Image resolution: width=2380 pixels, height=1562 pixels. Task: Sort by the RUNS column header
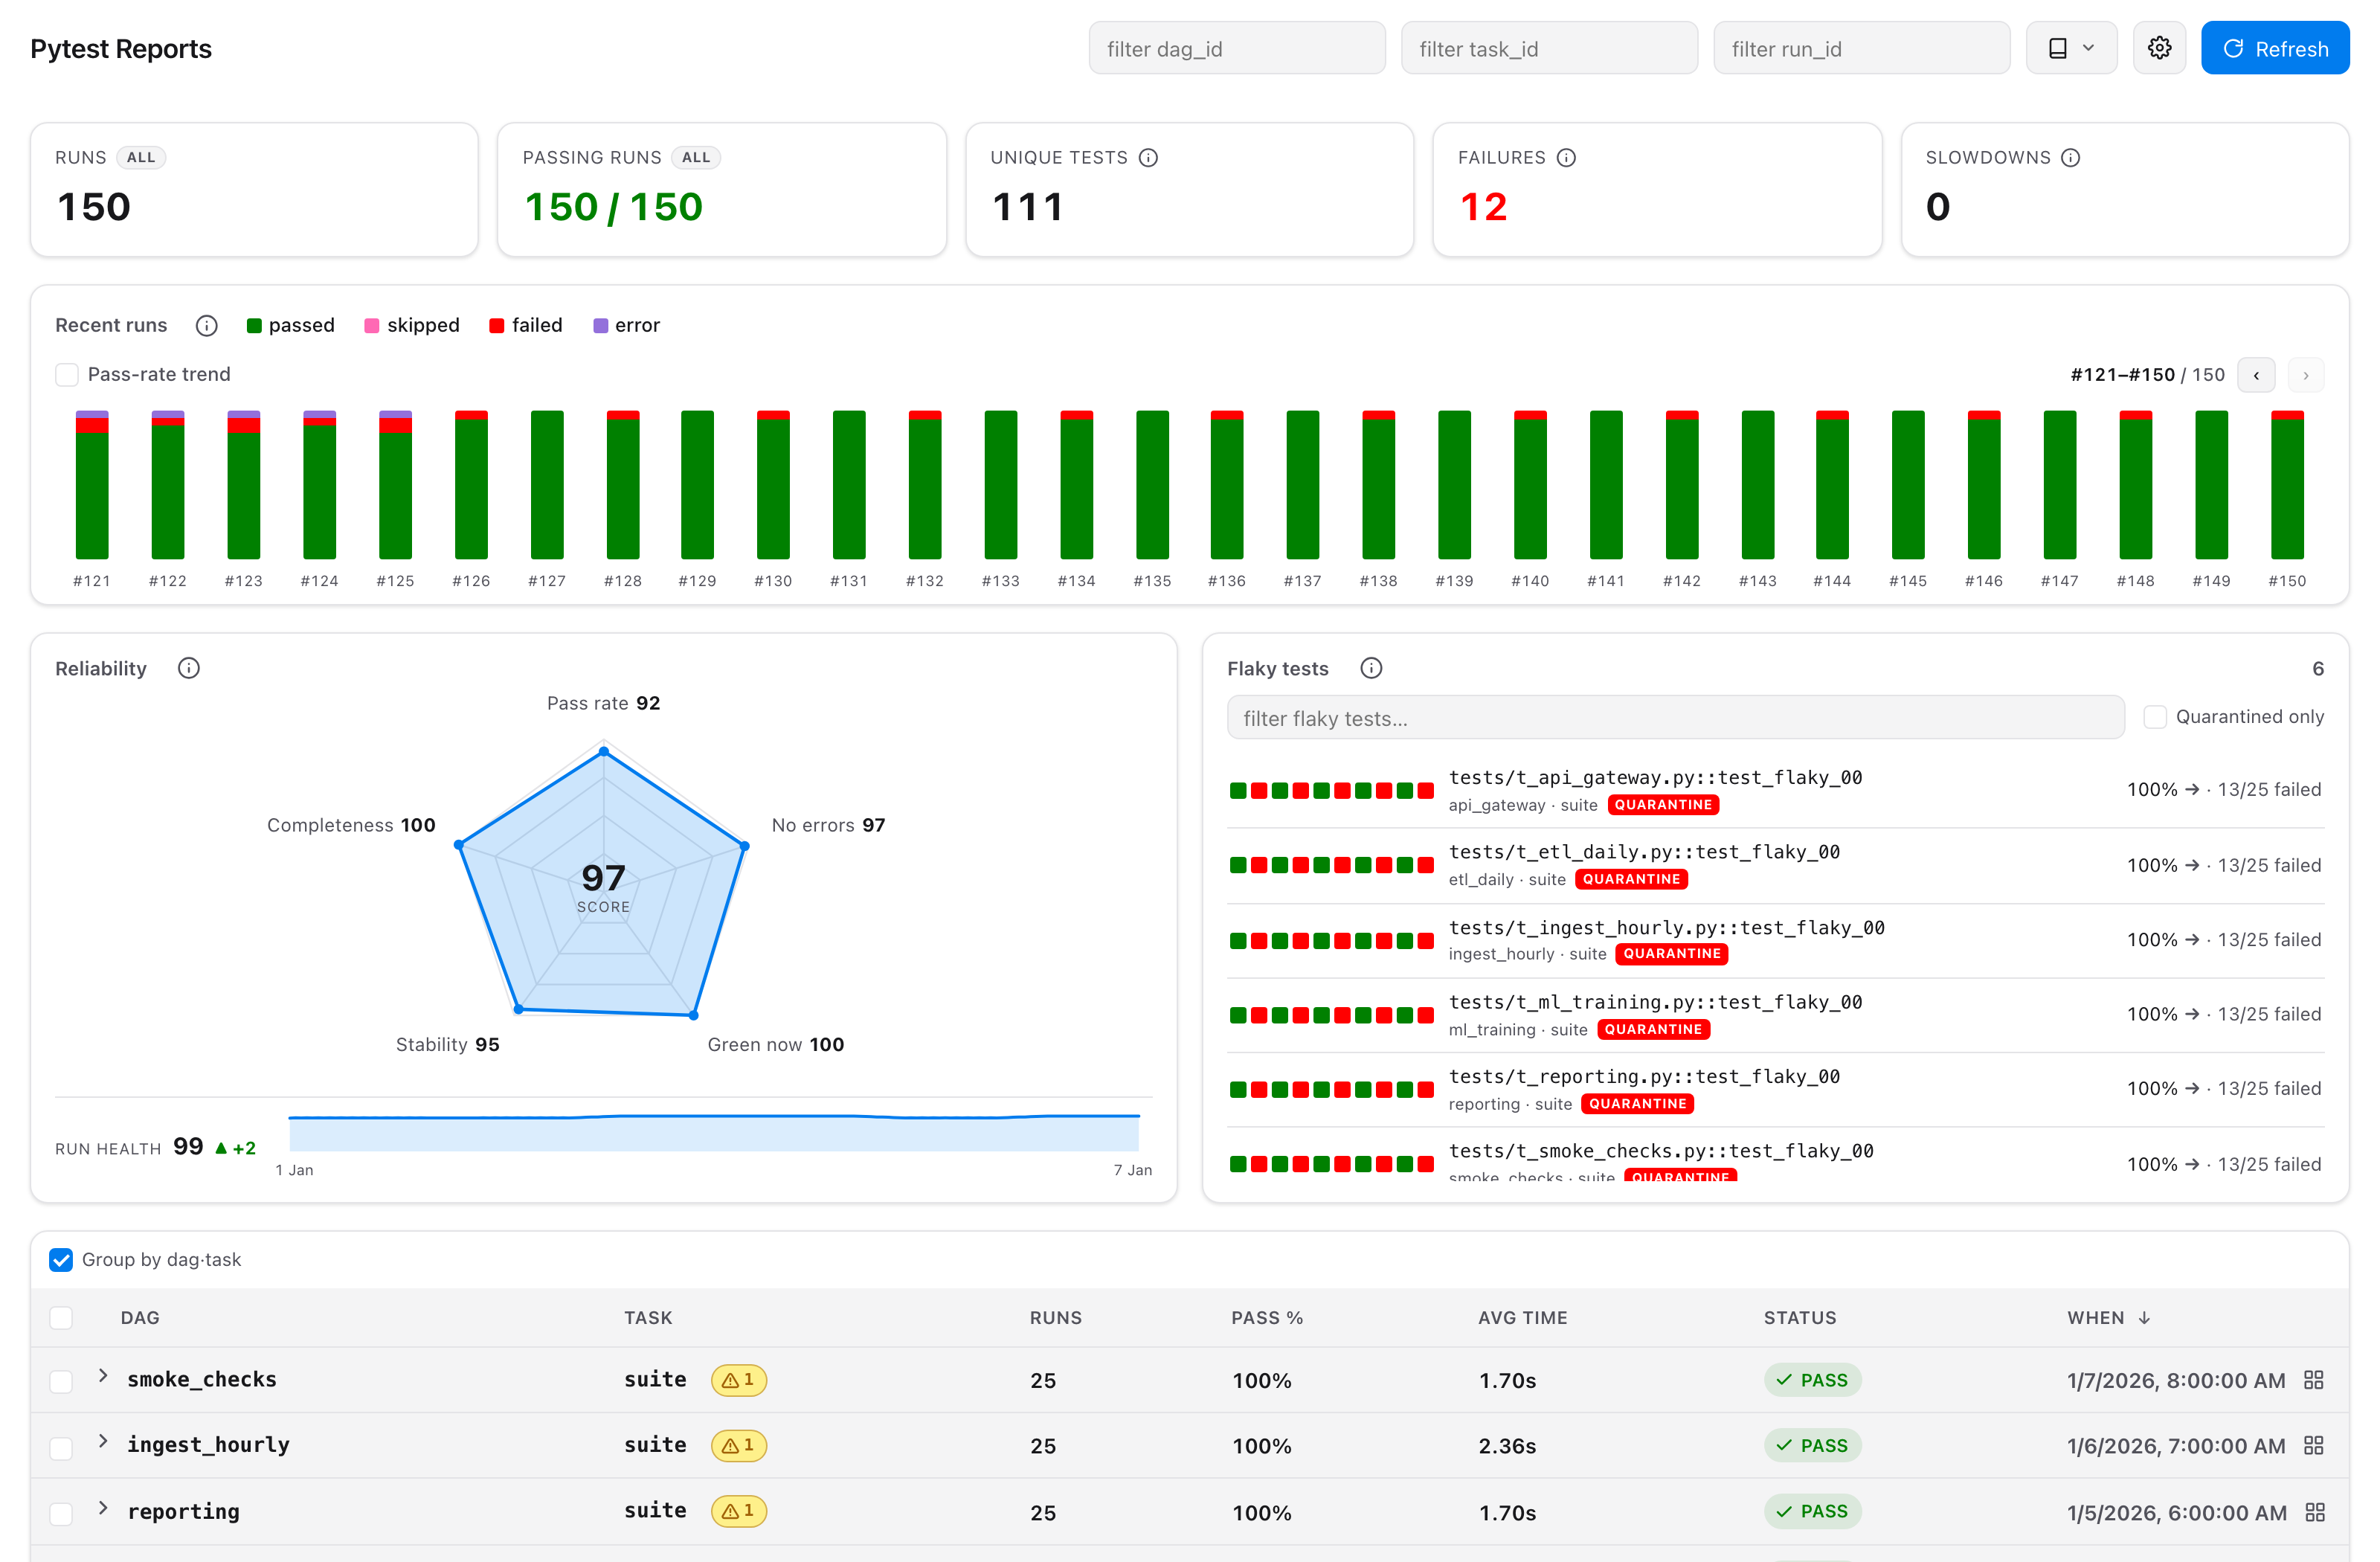tap(1056, 1318)
